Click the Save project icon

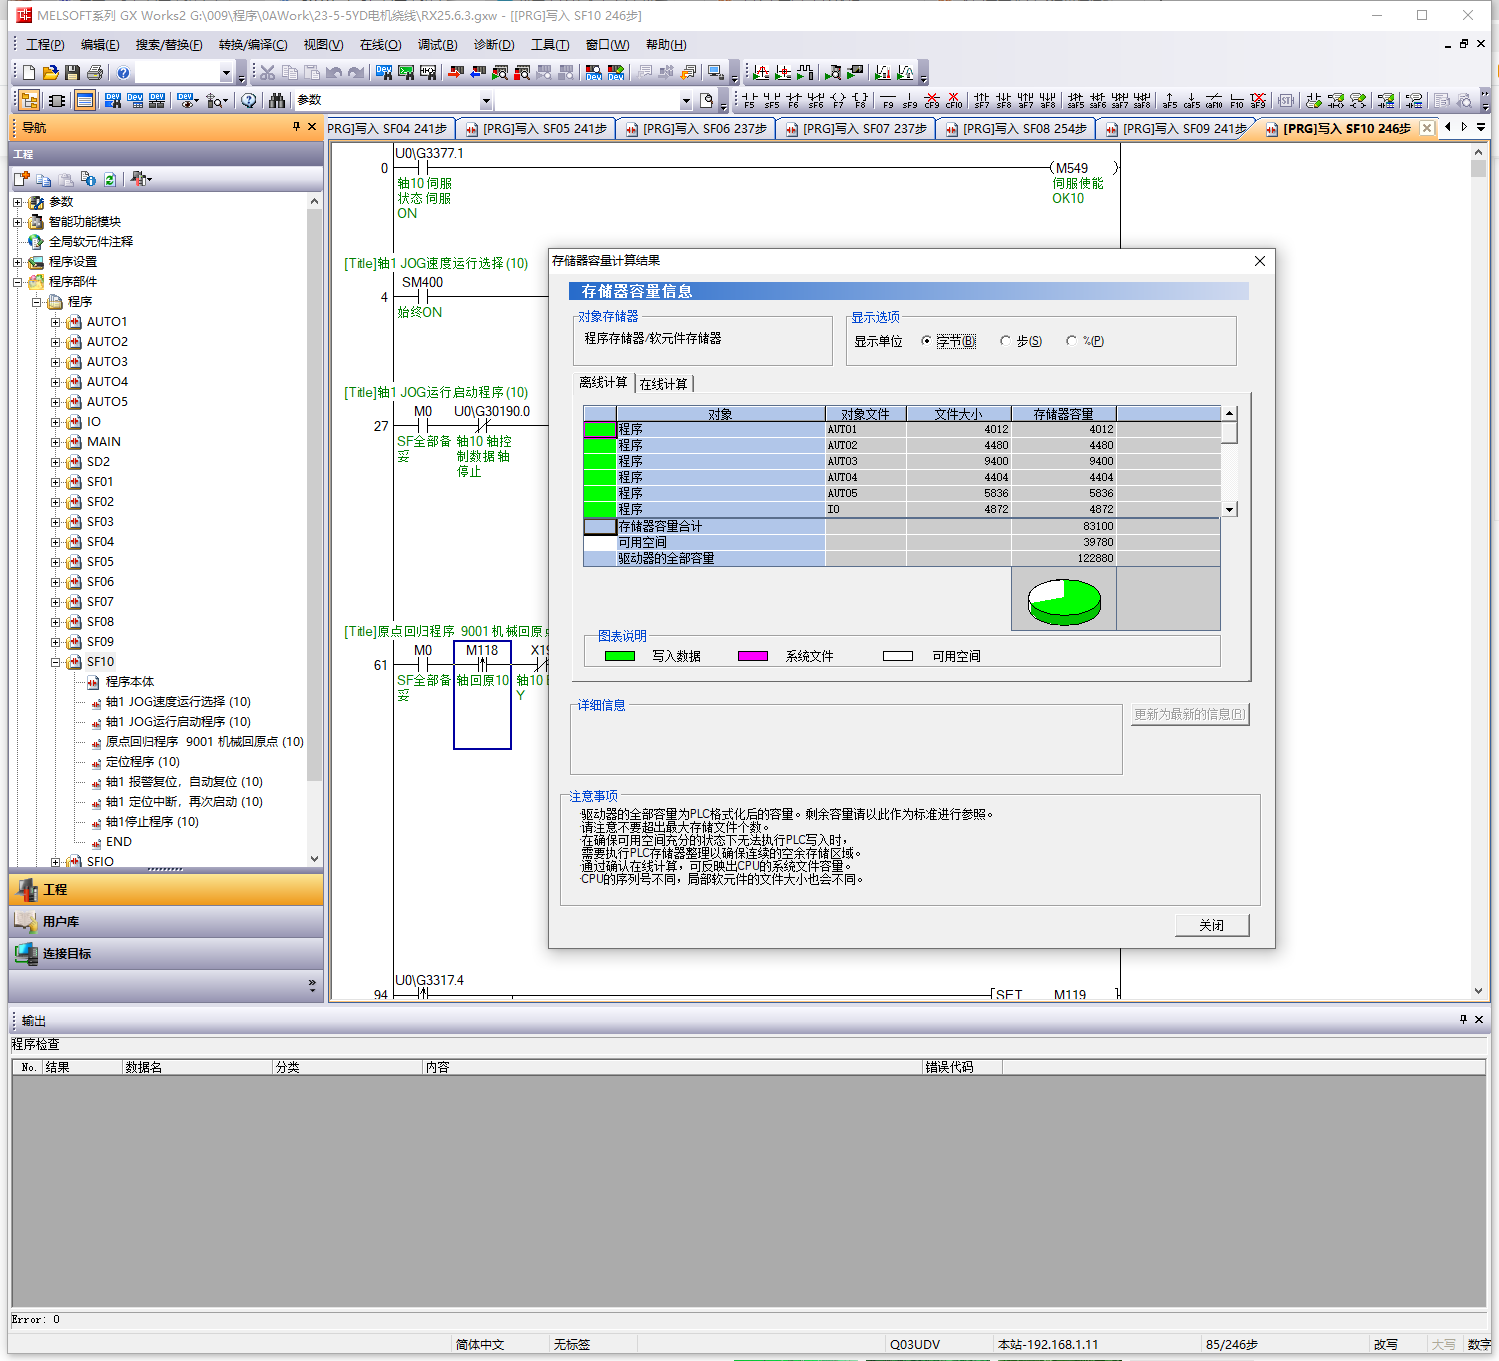pos(72,73)
